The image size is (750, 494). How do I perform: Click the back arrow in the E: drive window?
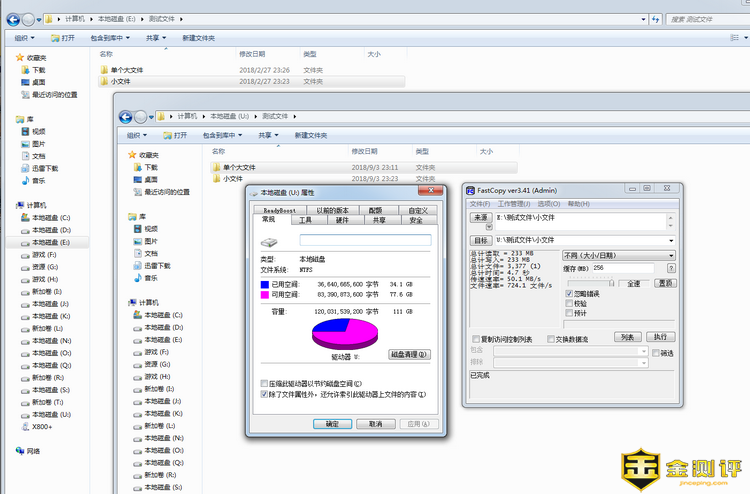22,18
